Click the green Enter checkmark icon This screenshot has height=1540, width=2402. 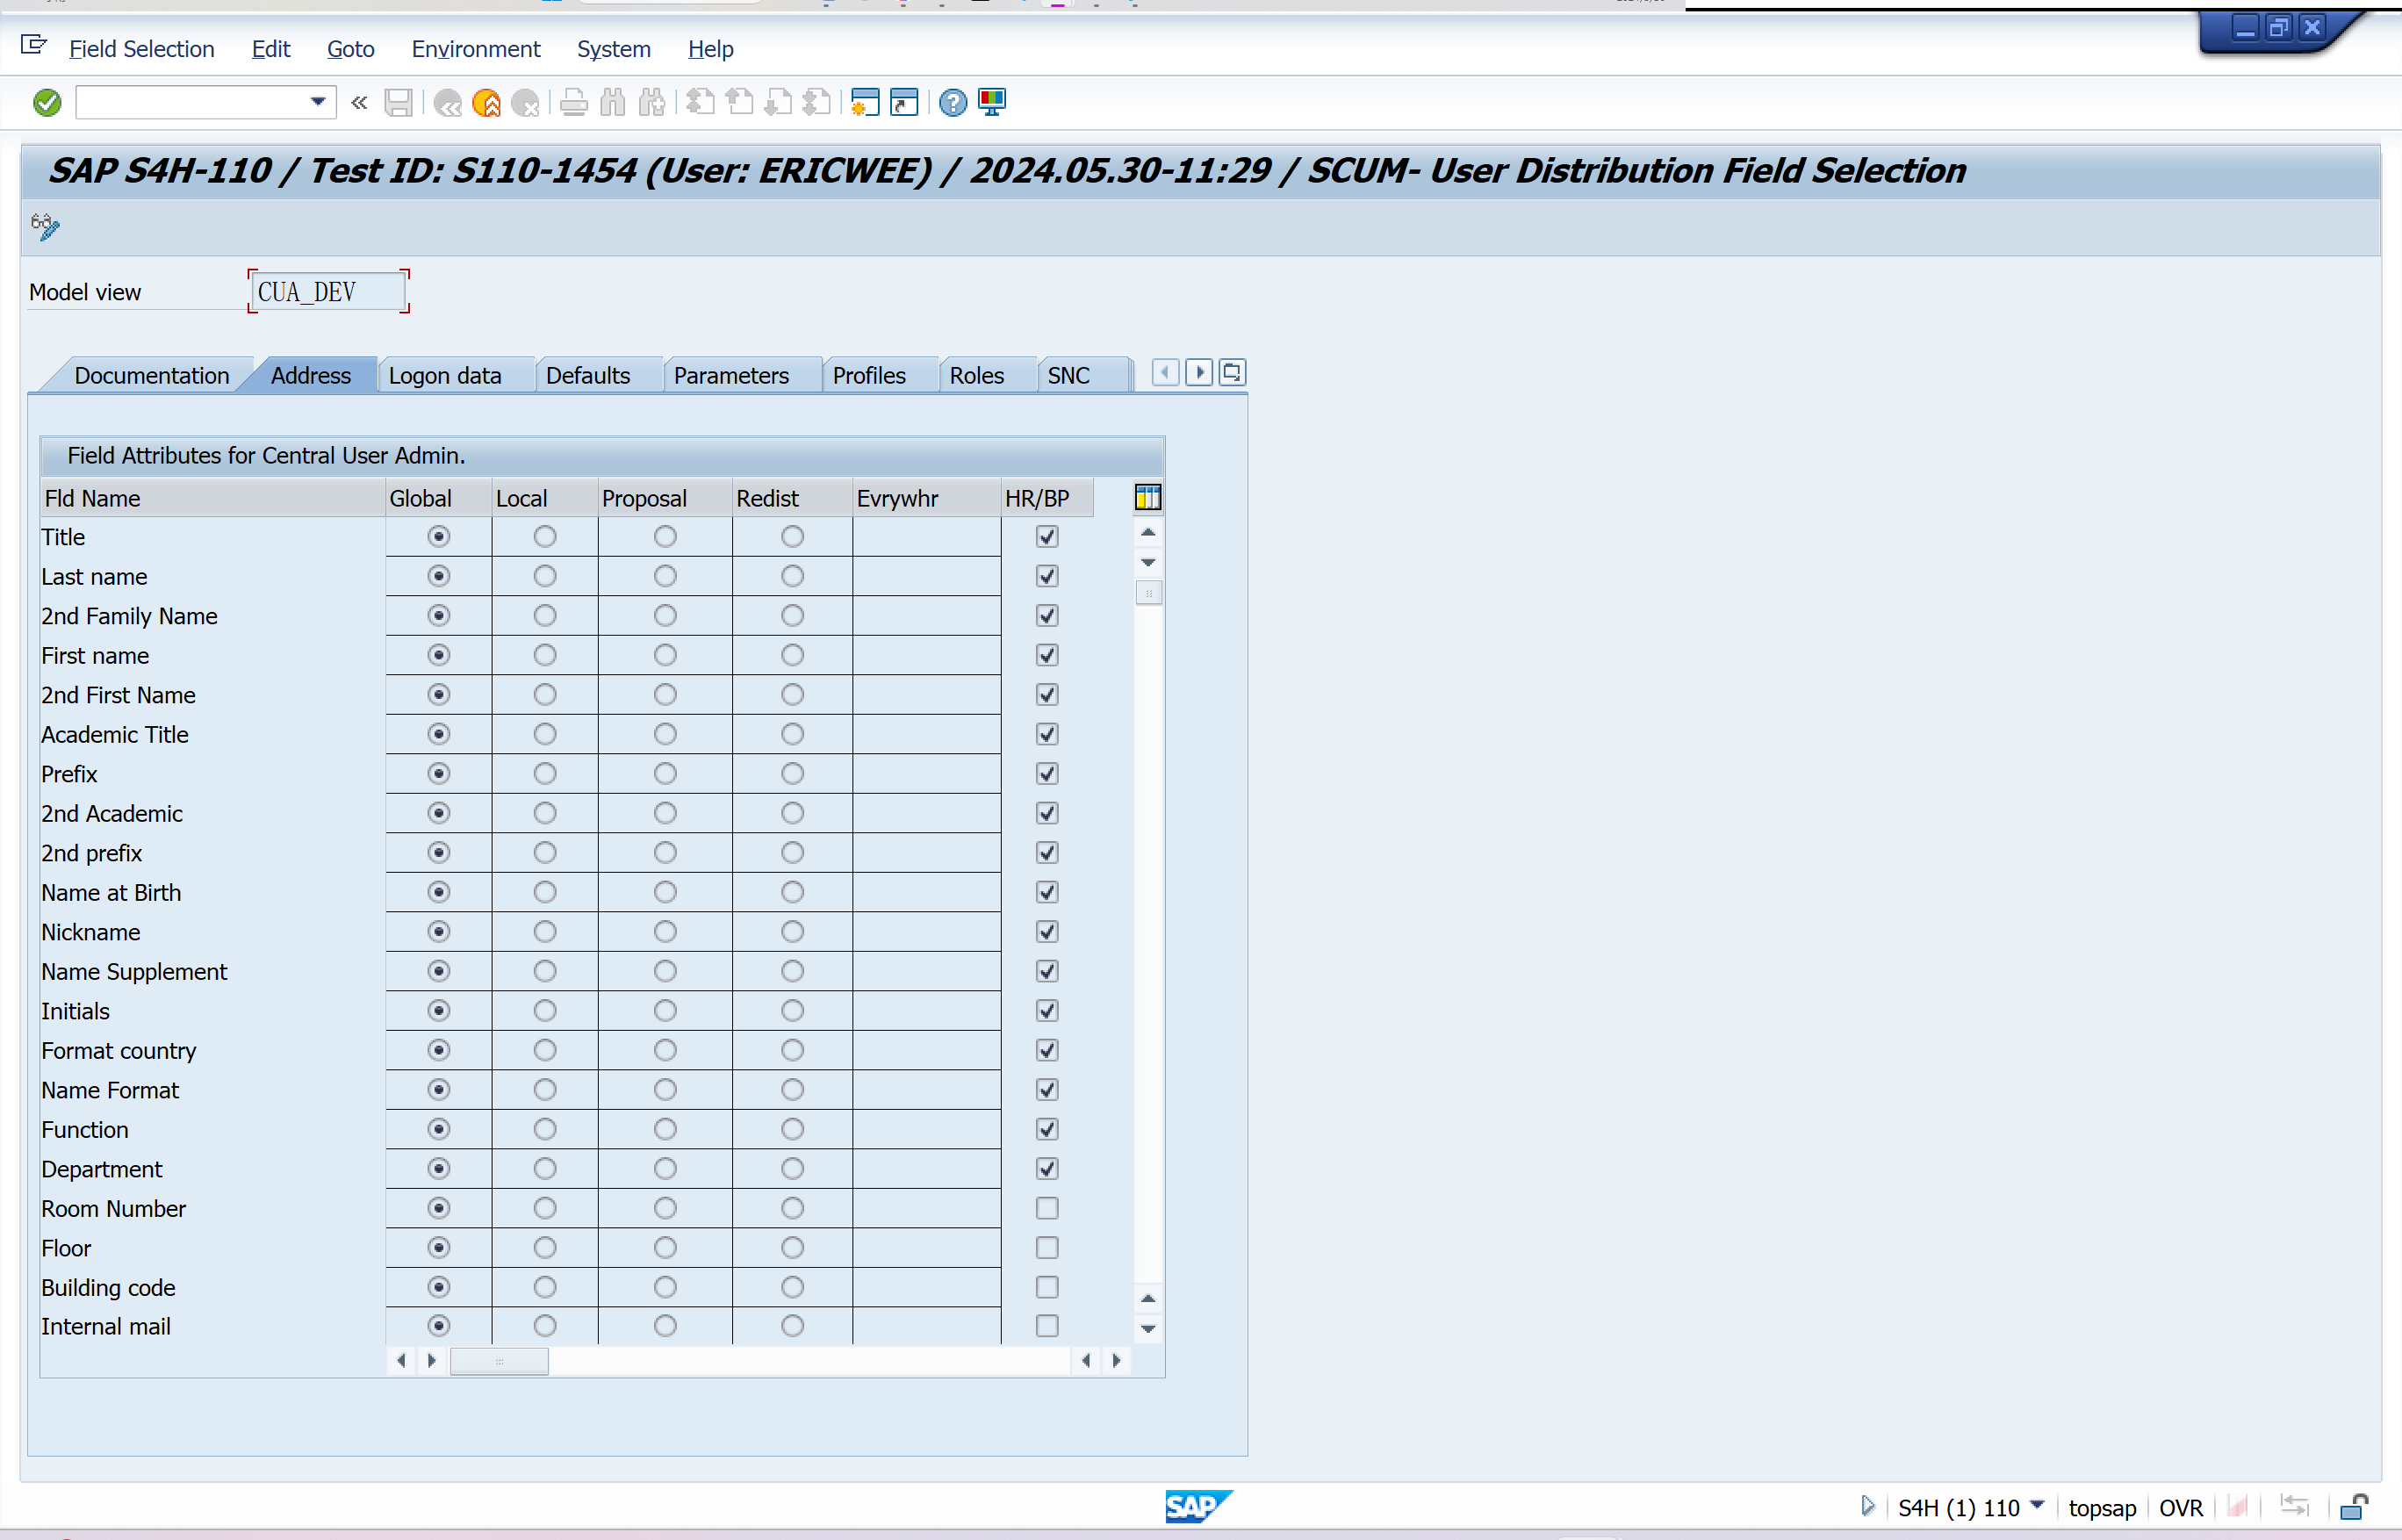point(47,102)
